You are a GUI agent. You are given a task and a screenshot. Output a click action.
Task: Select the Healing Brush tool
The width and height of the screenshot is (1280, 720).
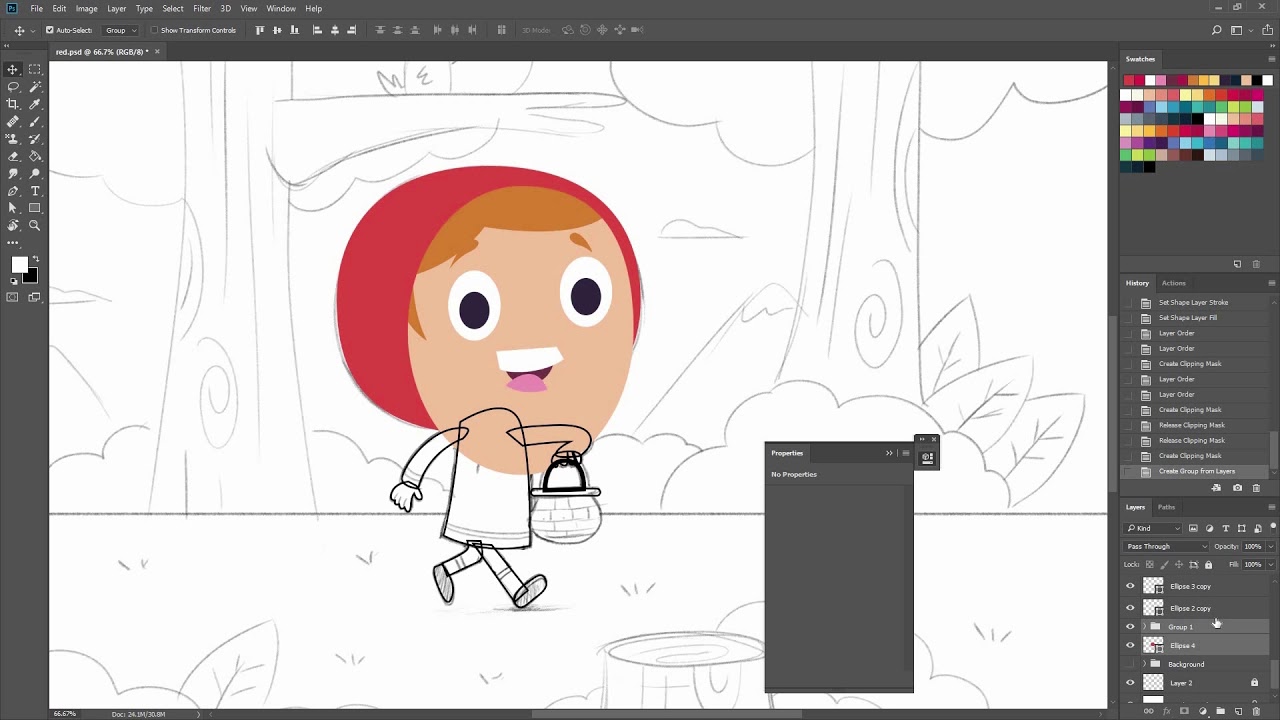13,121
